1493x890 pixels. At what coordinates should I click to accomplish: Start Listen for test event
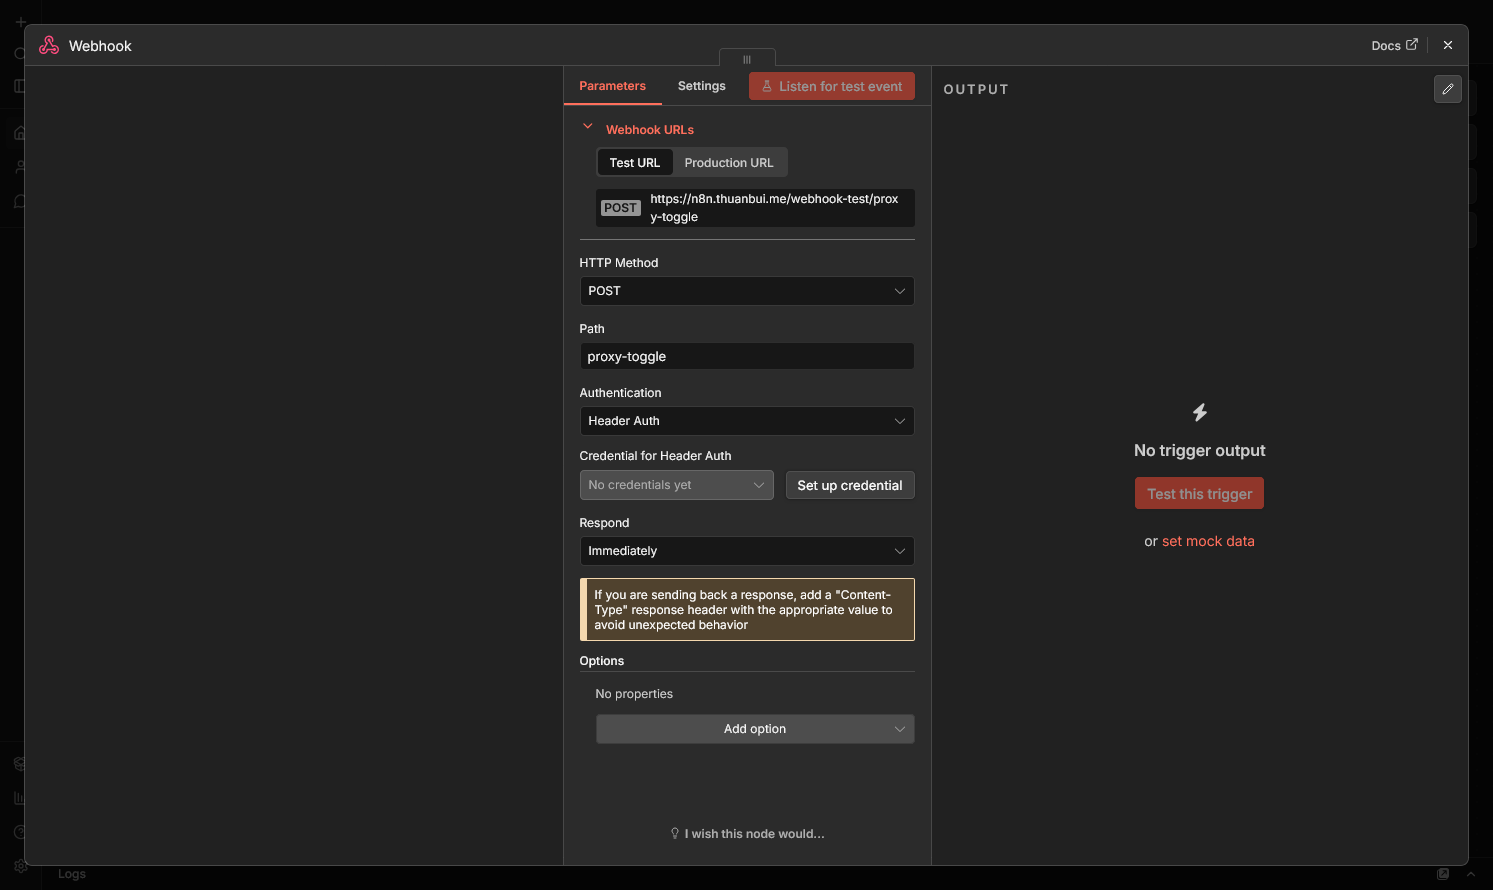[832, 86]
